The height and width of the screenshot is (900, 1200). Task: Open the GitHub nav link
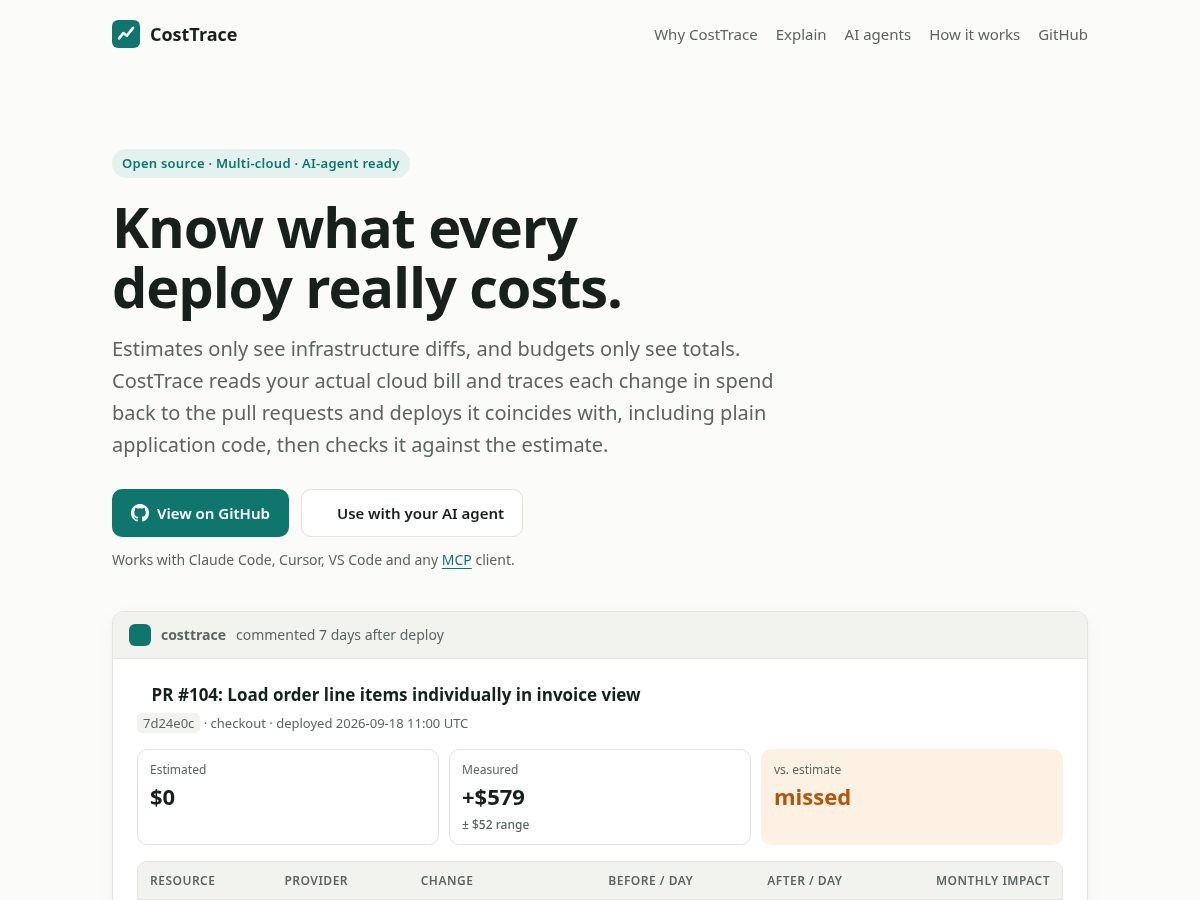pos(1063,35)
